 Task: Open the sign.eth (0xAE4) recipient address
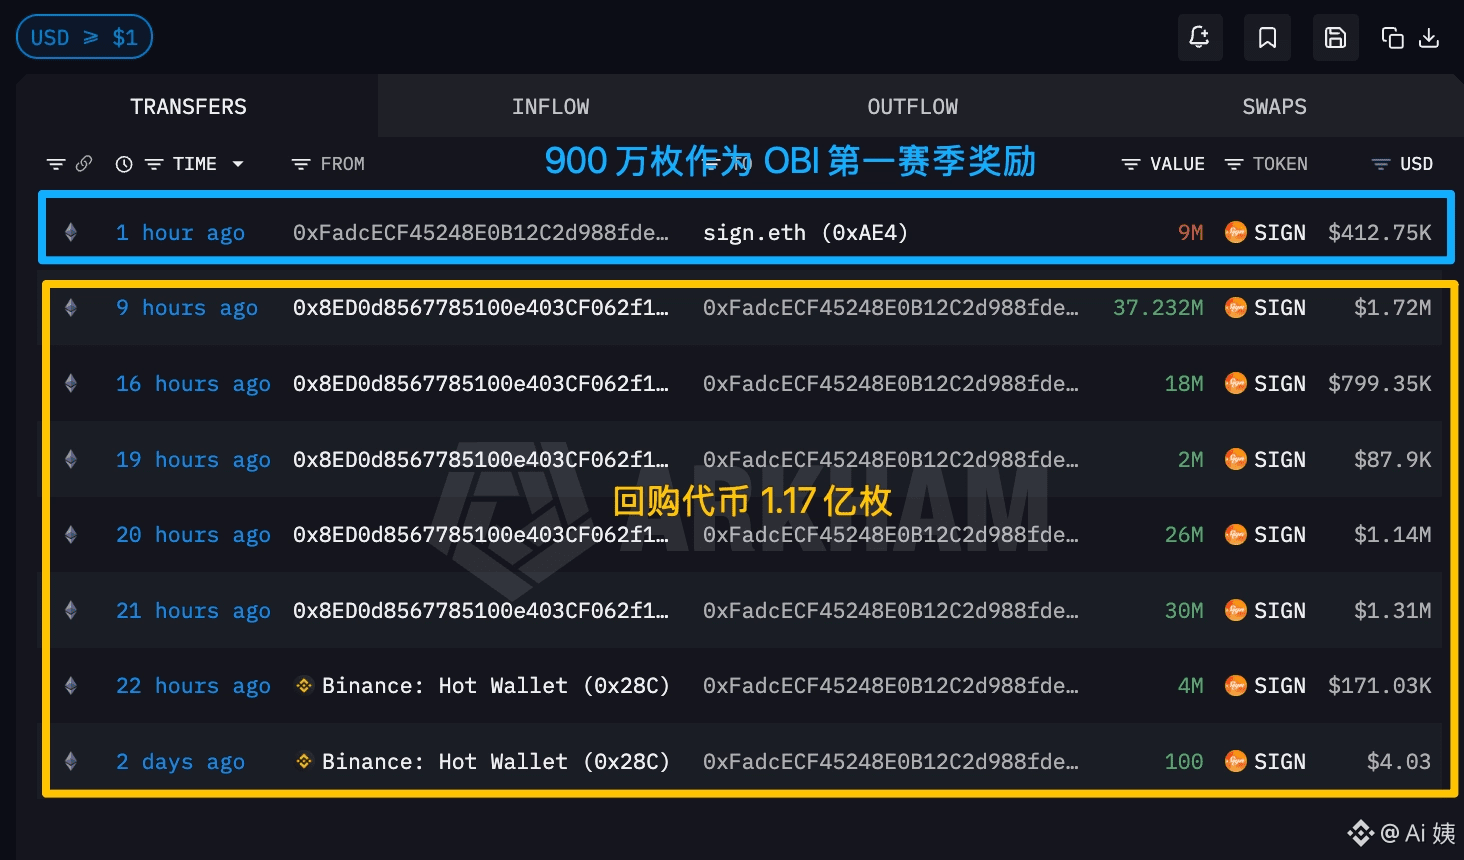pos(805,232)
